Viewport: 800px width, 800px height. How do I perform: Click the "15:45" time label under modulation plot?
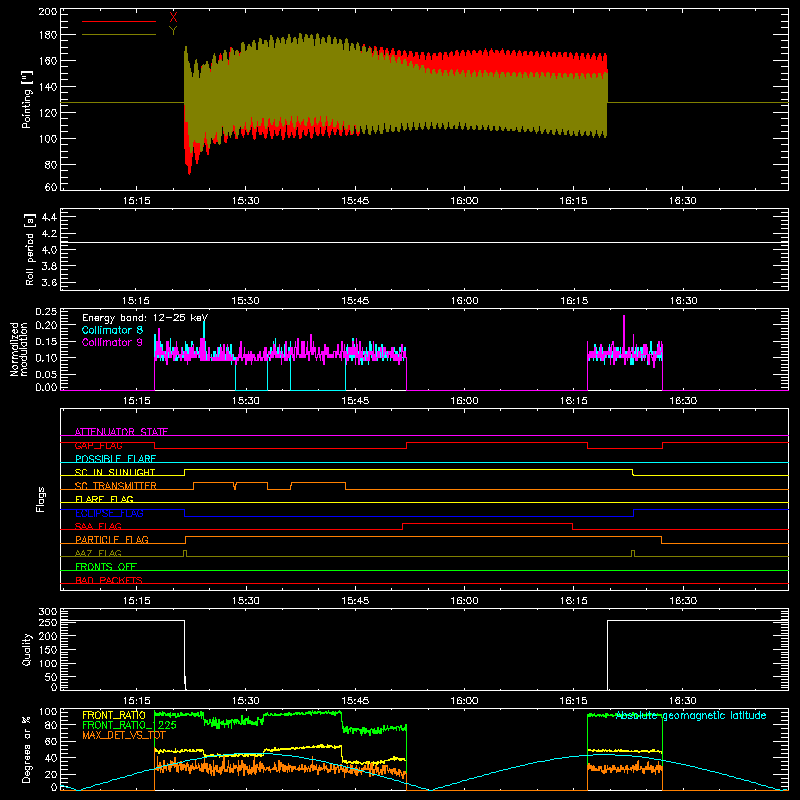[x=355, y=401]
